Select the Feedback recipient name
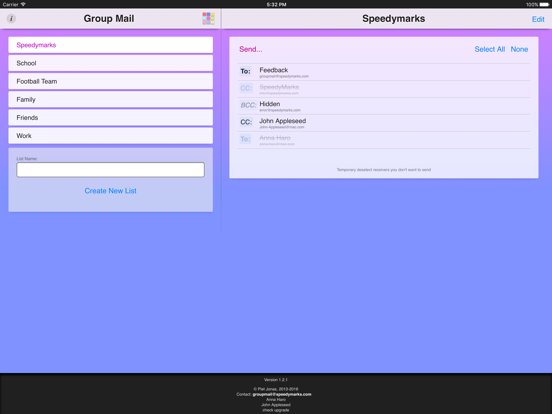The height and width of the screenshot is (414, 552). pyautogui.click(x=274, y=70)
